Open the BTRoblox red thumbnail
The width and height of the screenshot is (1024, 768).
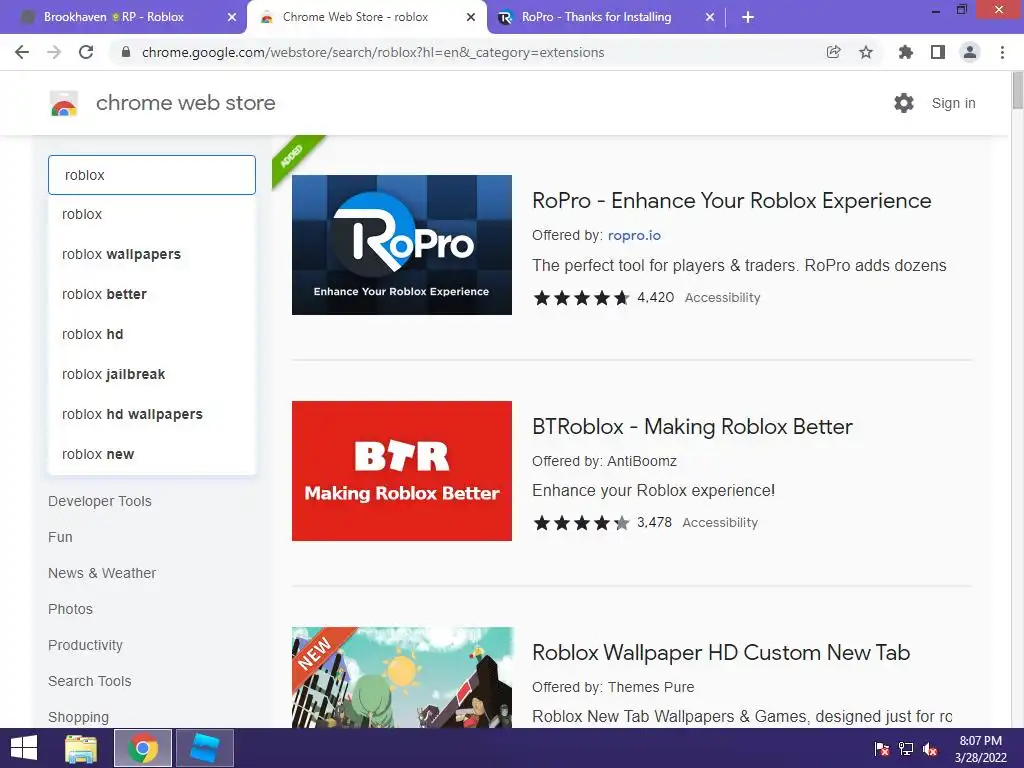(402, 471)
